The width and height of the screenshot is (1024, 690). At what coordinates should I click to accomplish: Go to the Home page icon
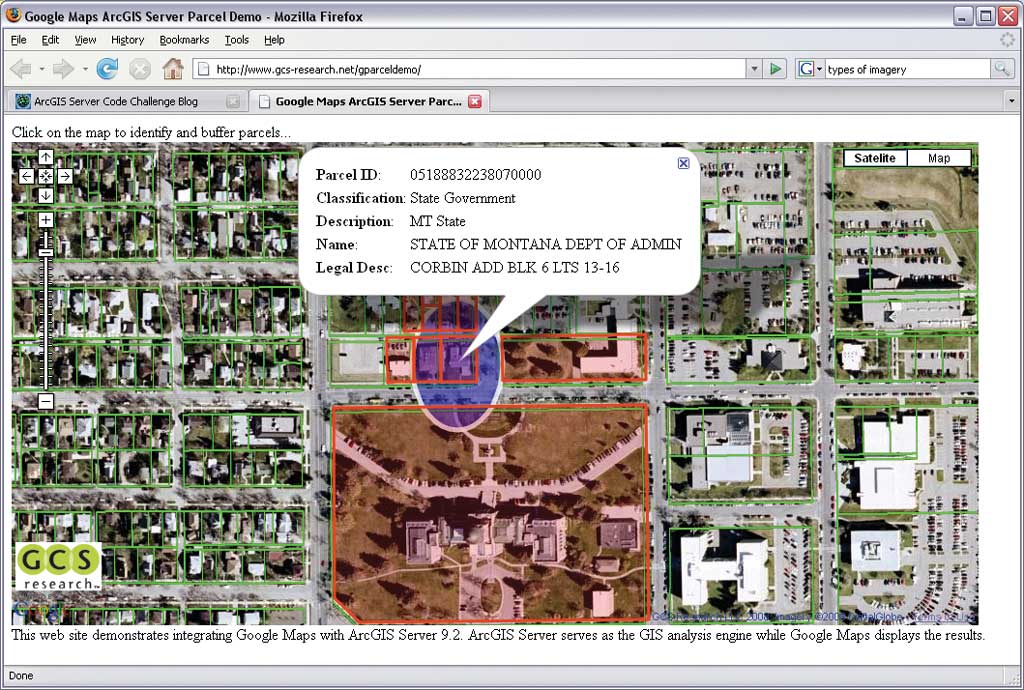173,69
